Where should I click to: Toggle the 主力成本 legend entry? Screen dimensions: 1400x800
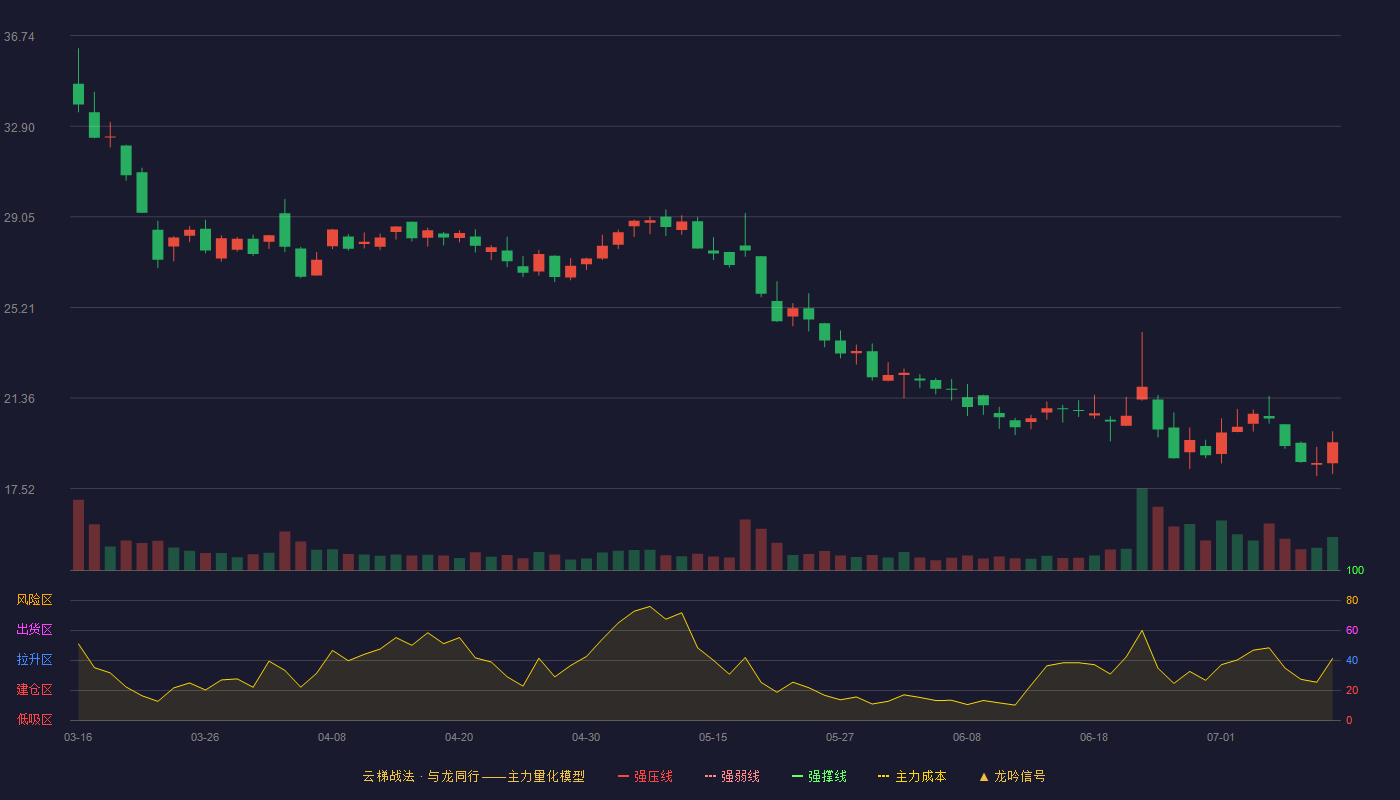pyautogui.click(x=912, y=776)
